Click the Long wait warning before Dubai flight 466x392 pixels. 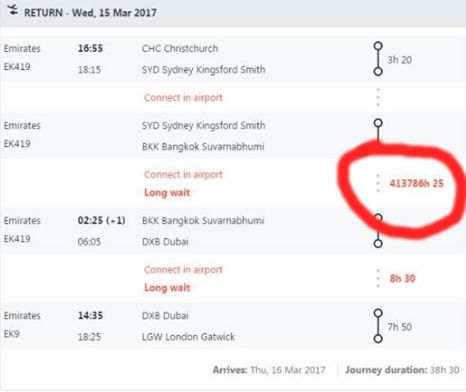tap(167, 193)
